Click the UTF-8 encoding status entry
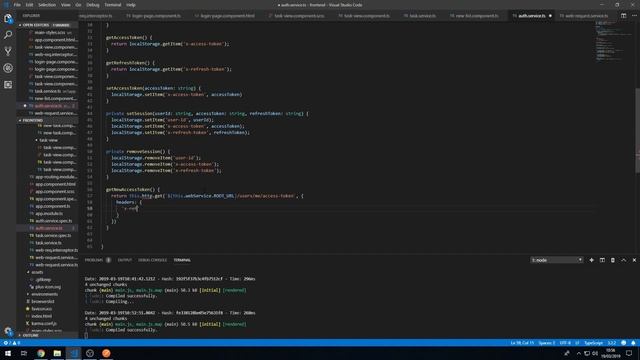640x360 pixels. 565,343
